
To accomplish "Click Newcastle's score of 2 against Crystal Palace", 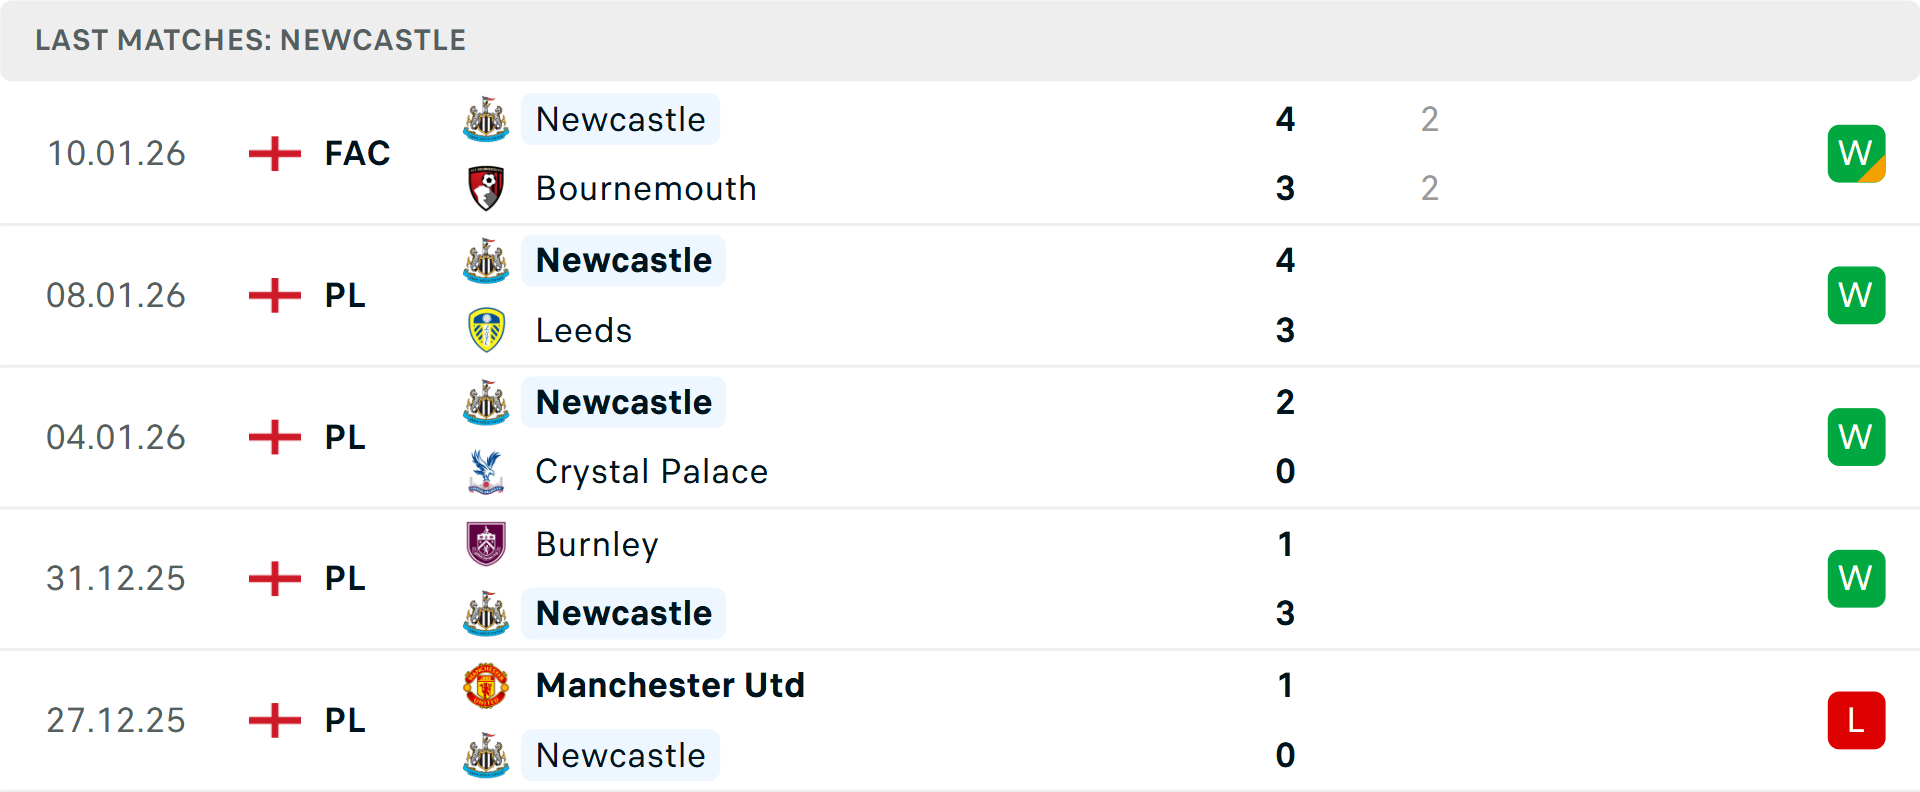I will click(x=1285, y=402).
